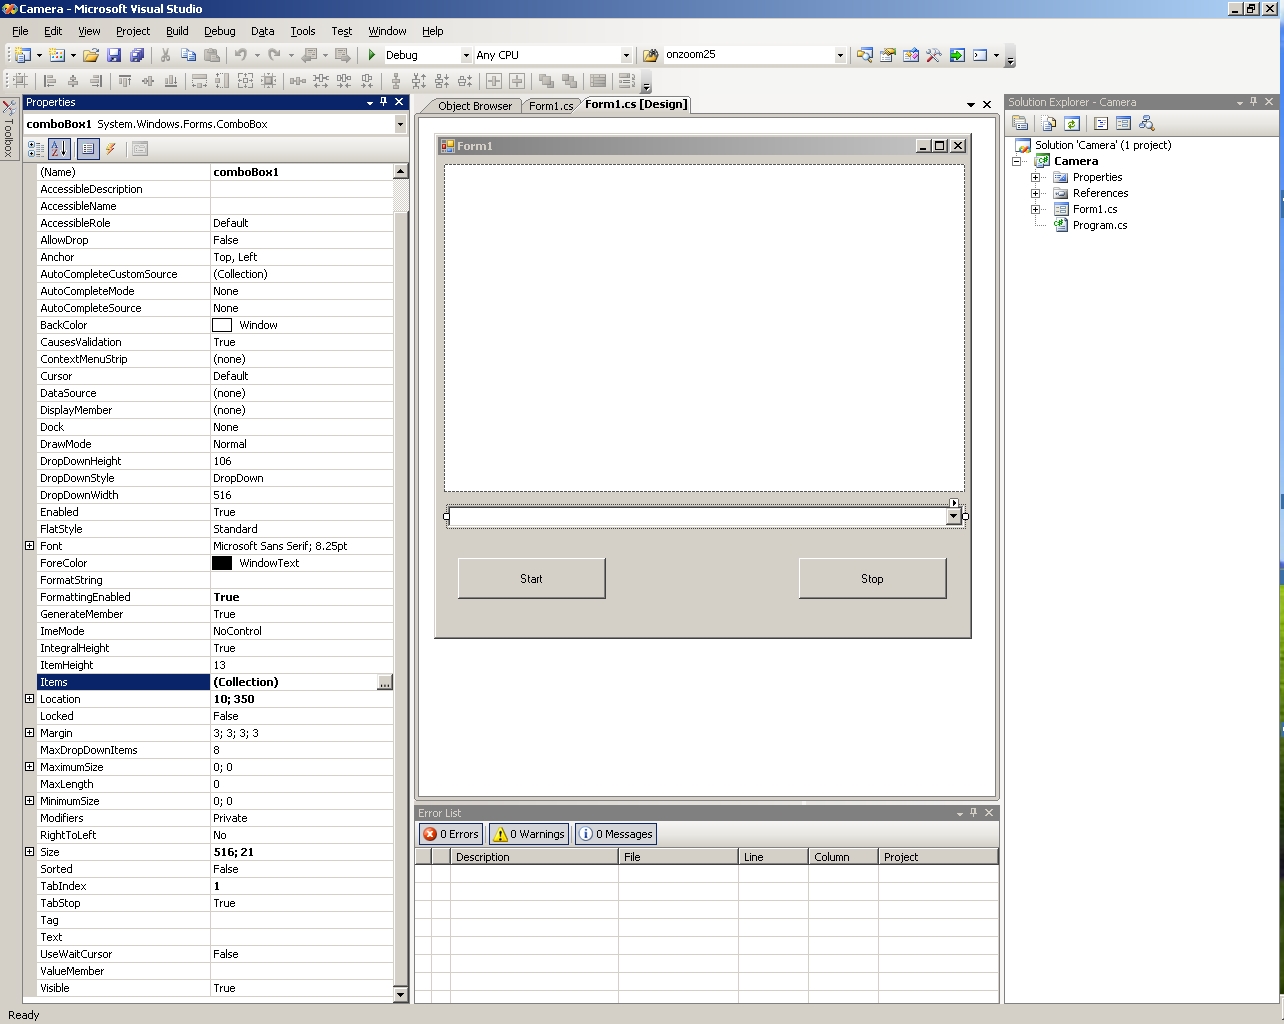Screen dimensions: 1284x1024
Task: Toggle auto-hide pin on Properties panel
Action: (383, 102)
